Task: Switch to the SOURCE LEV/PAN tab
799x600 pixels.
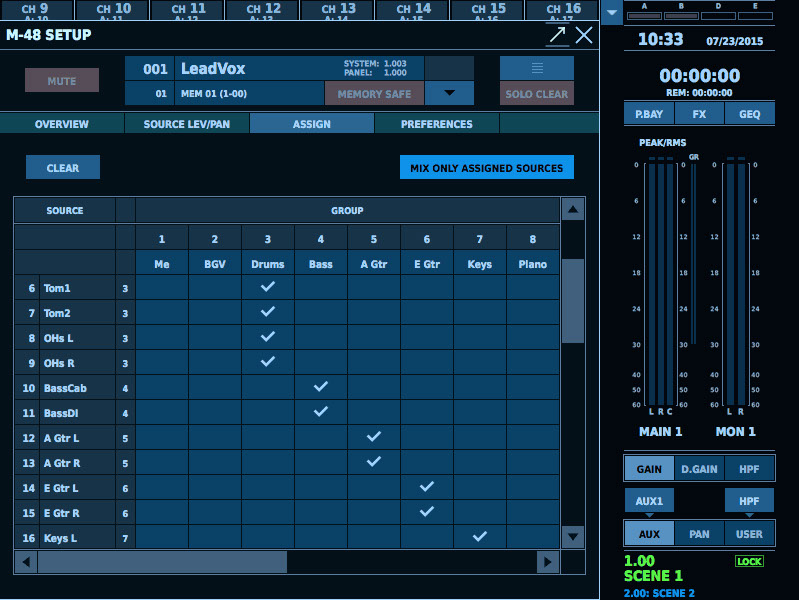Action: pos(187,124)
